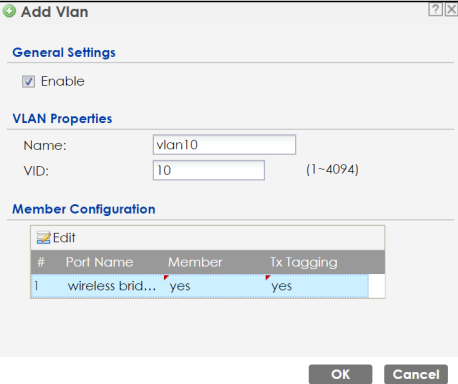
Task: Open the Tx Tagging yes cell for editing
Action: point(317,286)
